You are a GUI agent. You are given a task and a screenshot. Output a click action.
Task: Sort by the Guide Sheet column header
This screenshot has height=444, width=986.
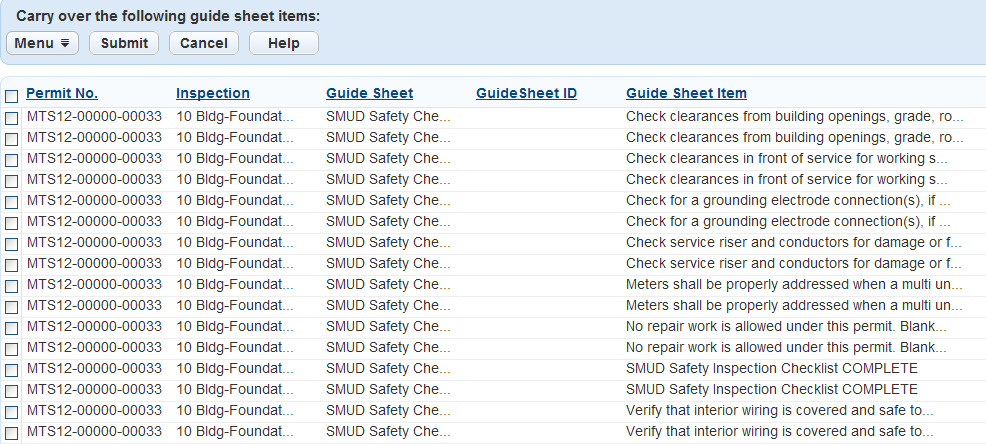click(x=369, y=93)
